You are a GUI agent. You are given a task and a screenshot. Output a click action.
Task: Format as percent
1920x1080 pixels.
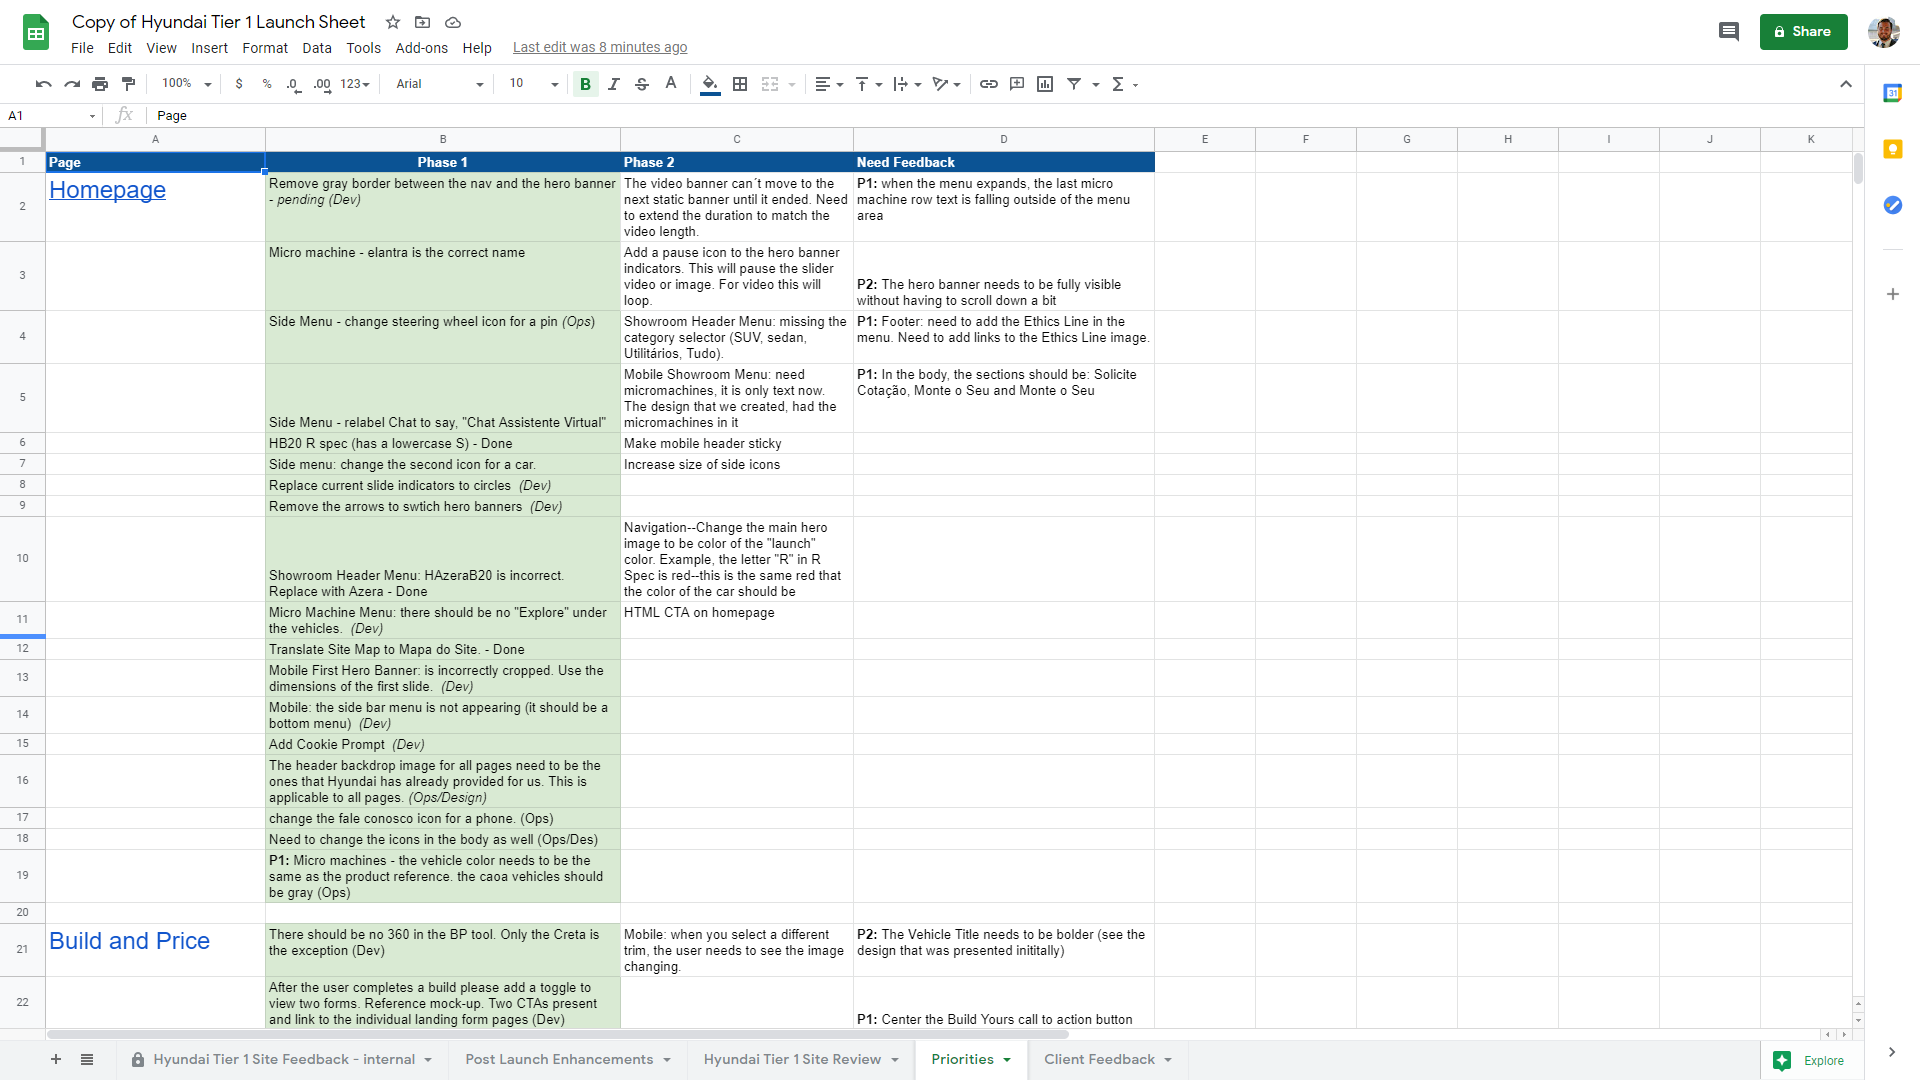267,84
